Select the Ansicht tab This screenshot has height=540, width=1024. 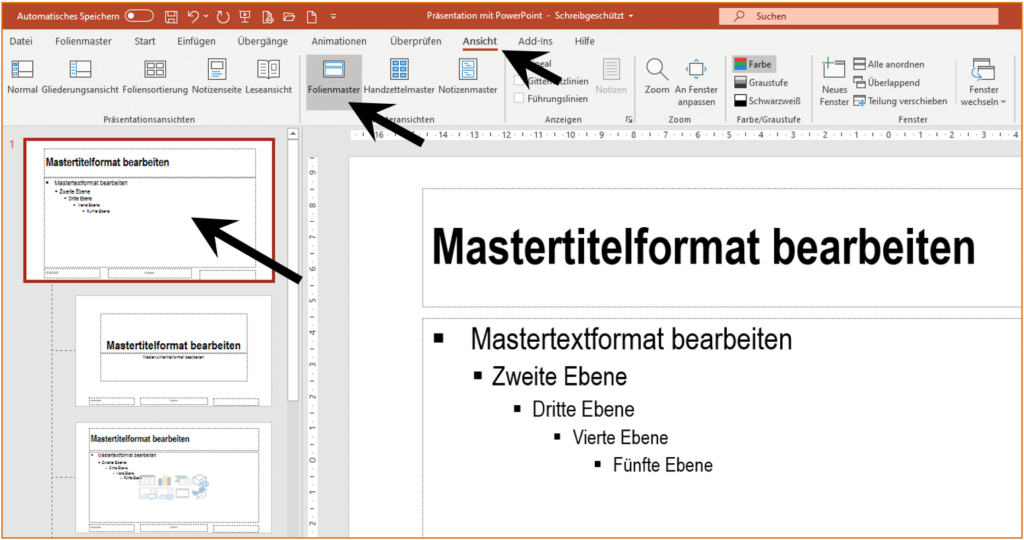tap(480, 41)
